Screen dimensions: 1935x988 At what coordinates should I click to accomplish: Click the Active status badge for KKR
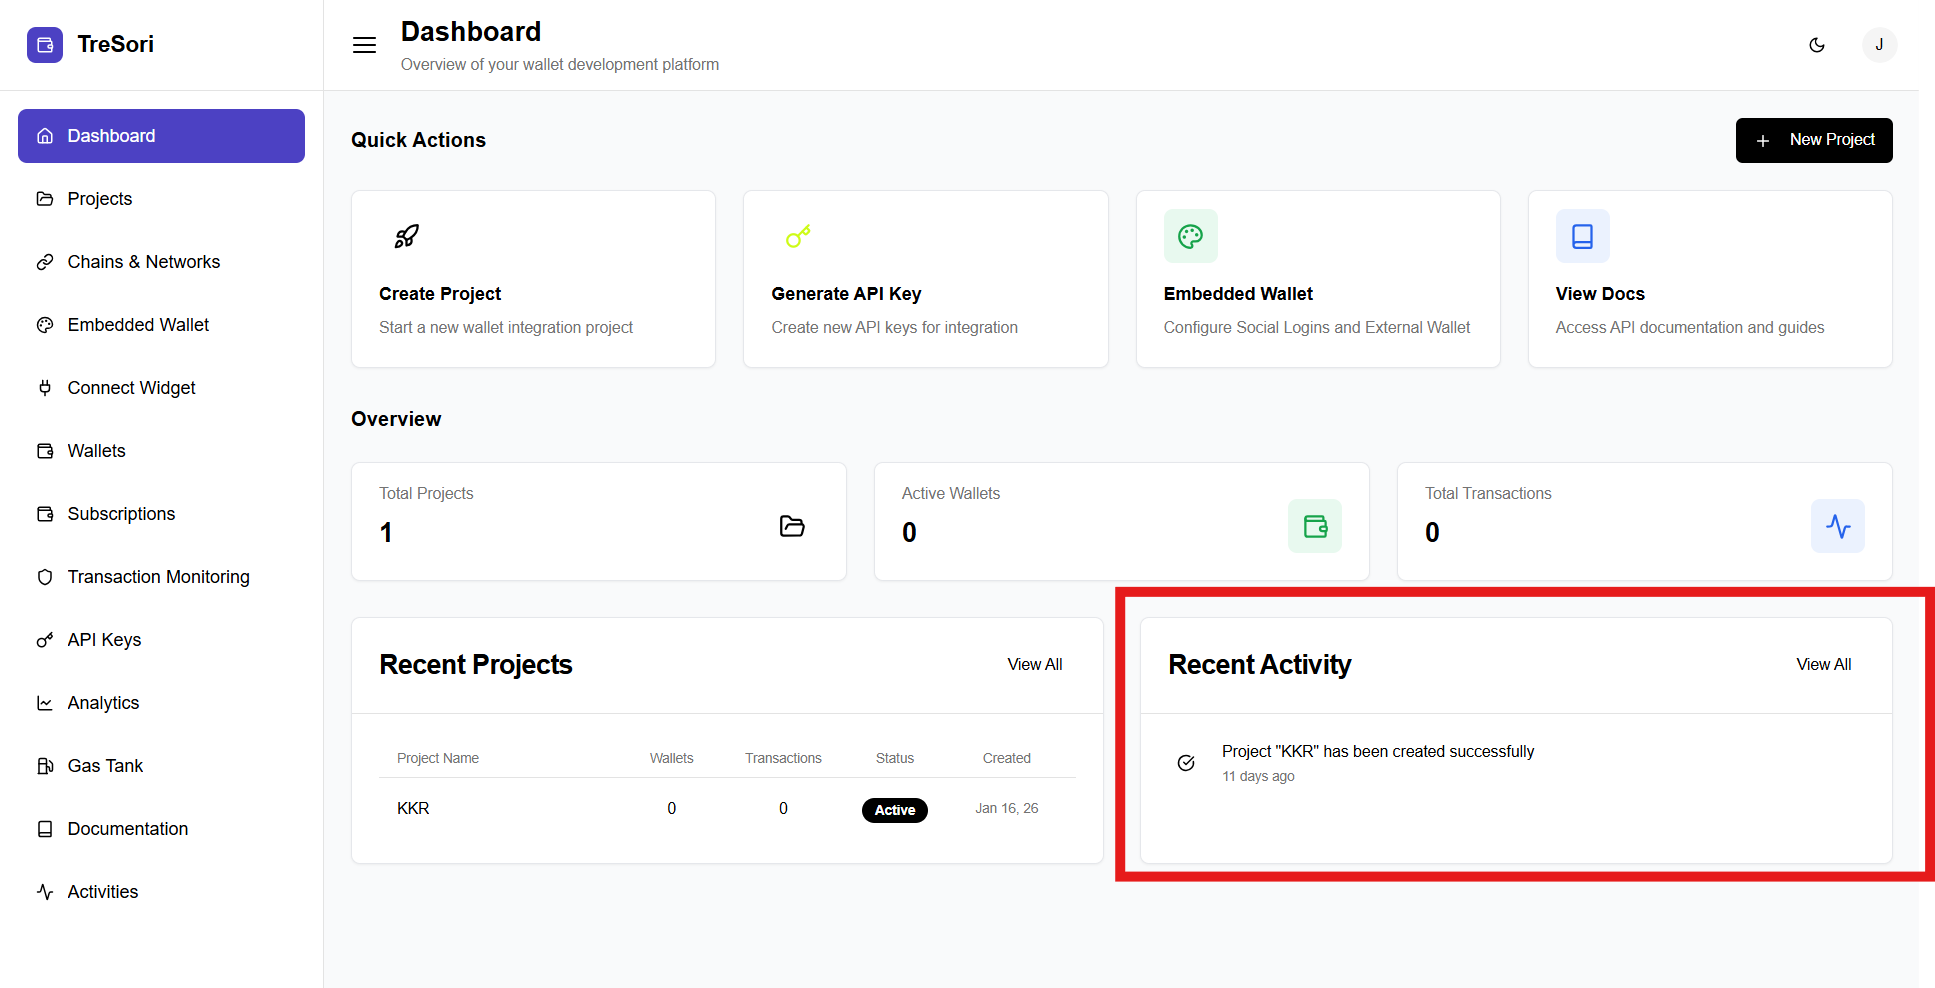(x=894, y=810)
